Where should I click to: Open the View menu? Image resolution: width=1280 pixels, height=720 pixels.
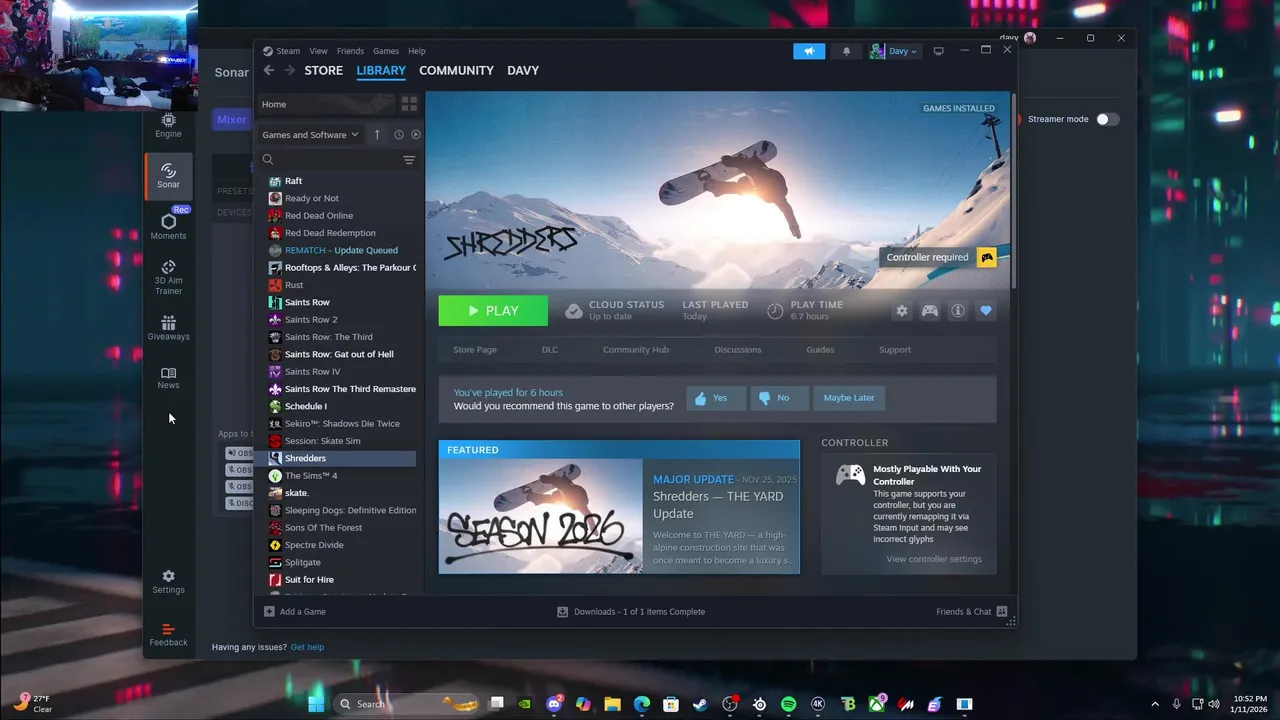click(318, 51)
